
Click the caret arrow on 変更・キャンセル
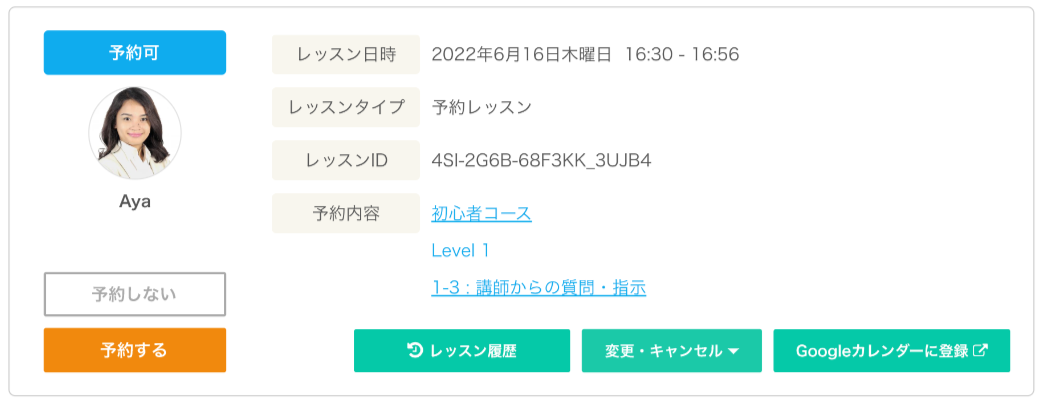pyautogui.click(x=733, y=352)
